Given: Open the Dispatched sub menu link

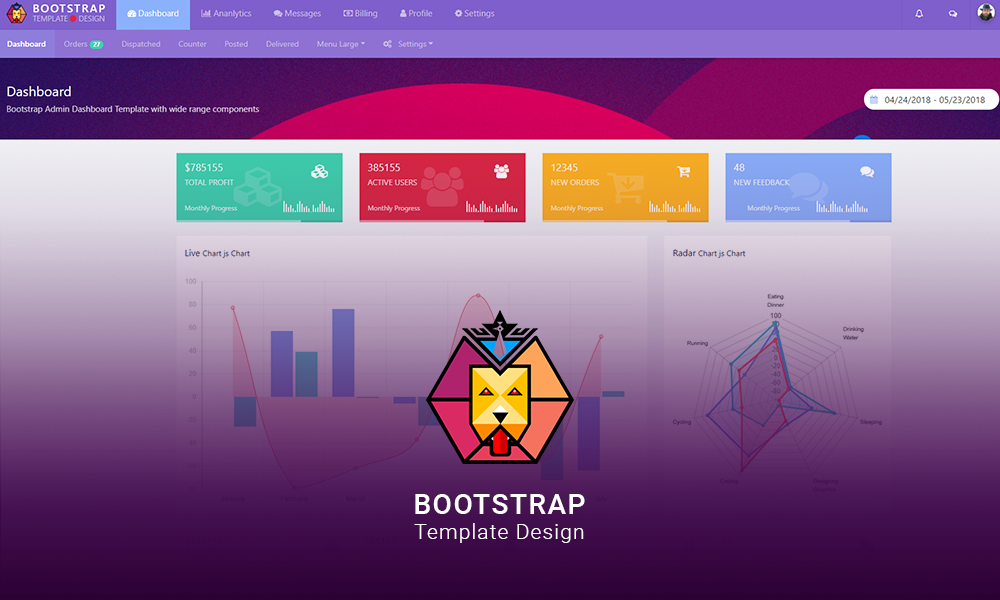Looking at the screenshot, I should tap(141, 44).
